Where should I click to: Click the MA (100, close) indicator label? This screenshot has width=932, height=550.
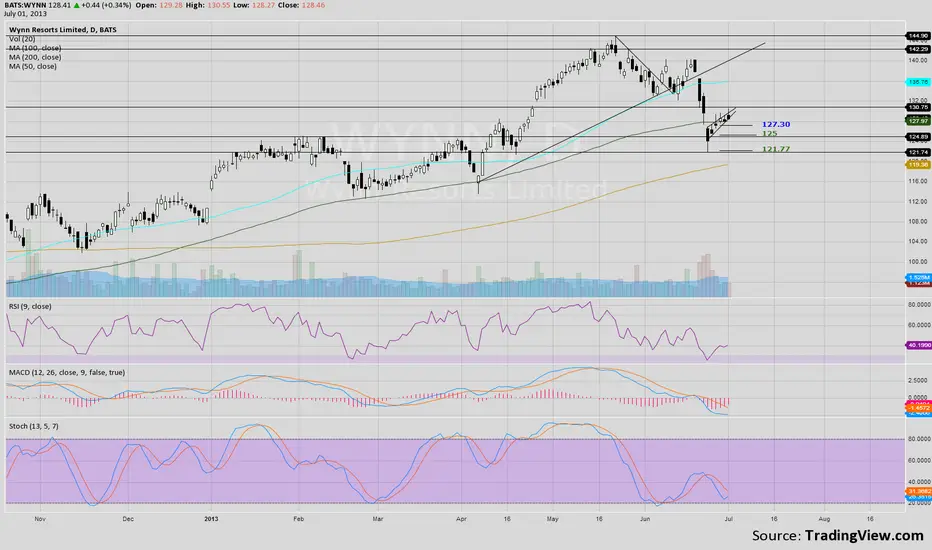tap(35, 48)
